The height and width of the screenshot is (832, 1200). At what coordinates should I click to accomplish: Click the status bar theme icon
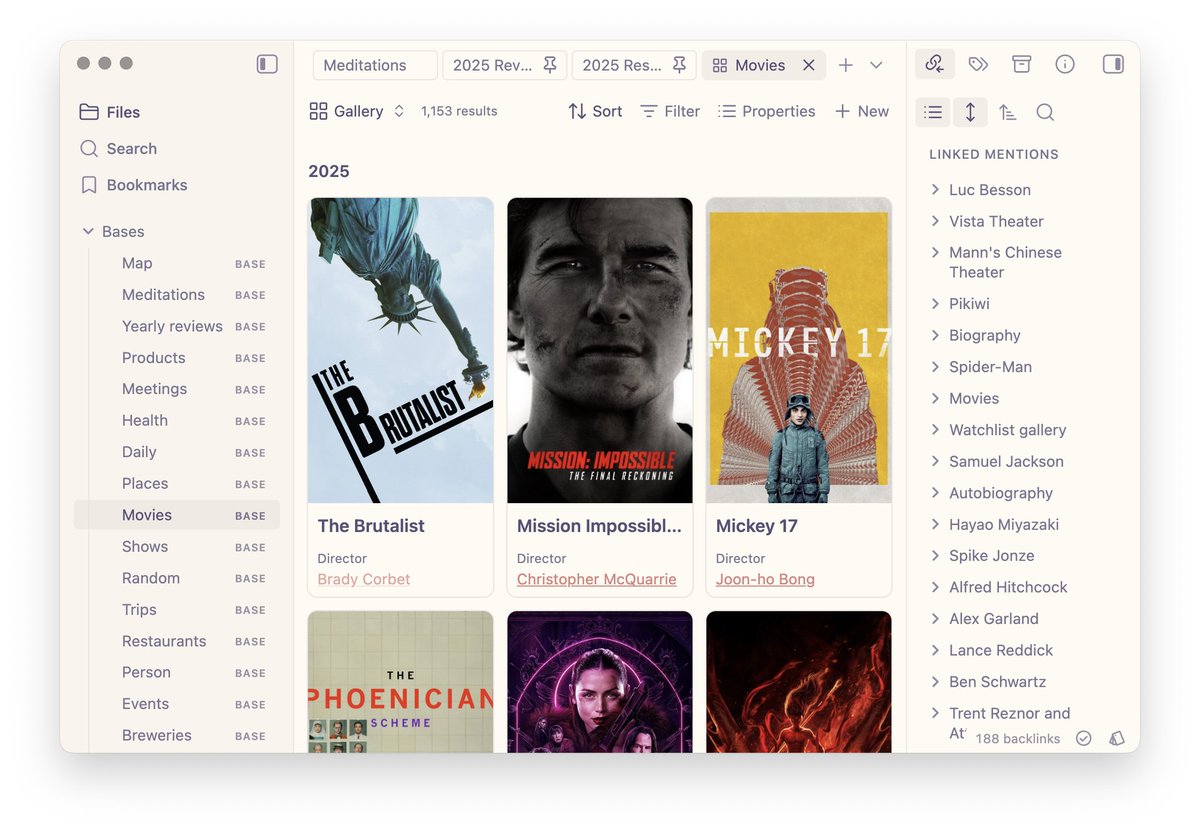tap(1117, 738)
